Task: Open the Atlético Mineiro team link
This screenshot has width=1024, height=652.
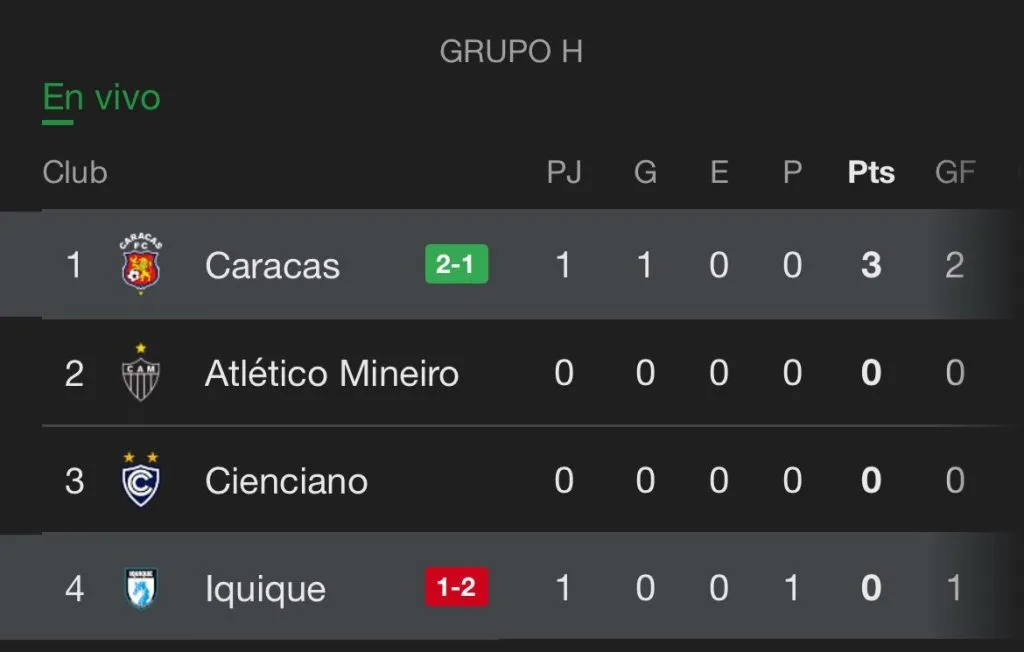Action: [332, 374]
